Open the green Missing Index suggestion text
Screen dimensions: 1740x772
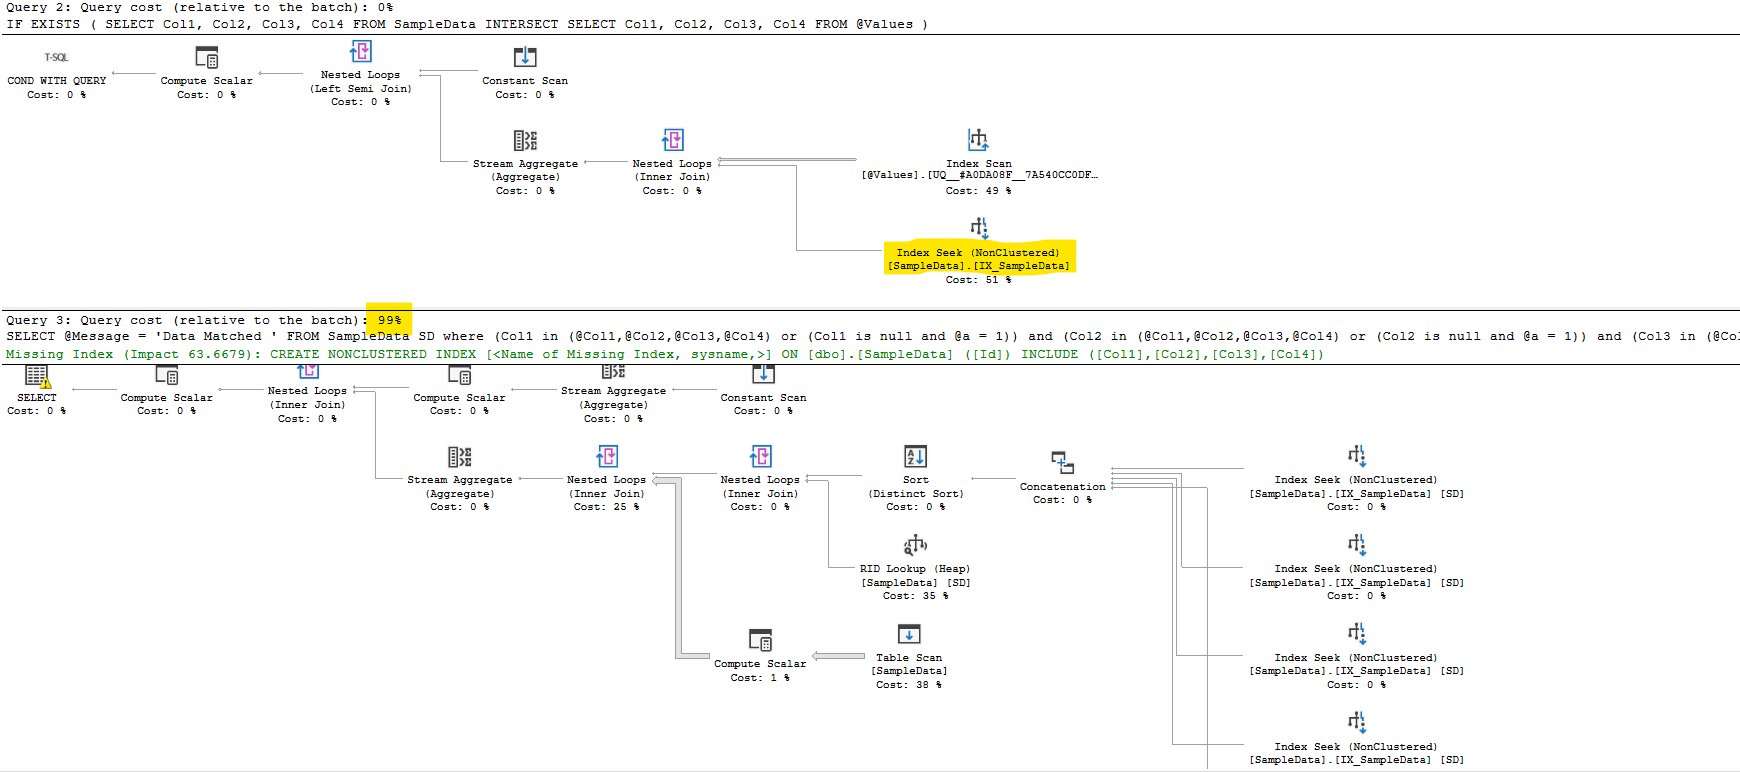pyautogui.click(x=665, y=354)
